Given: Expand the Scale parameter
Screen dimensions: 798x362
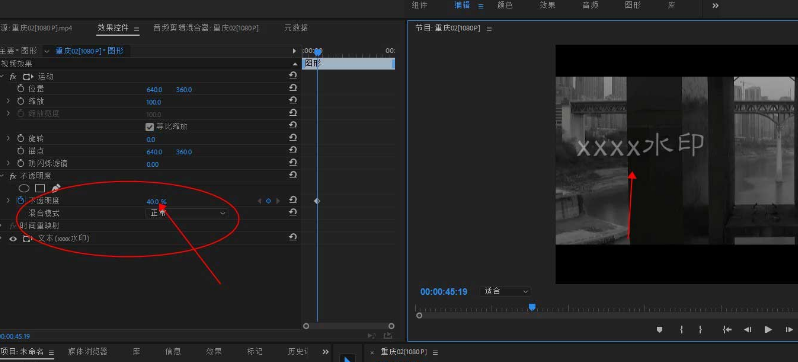Looking at the screenshot, I should [x=8, y=102].
